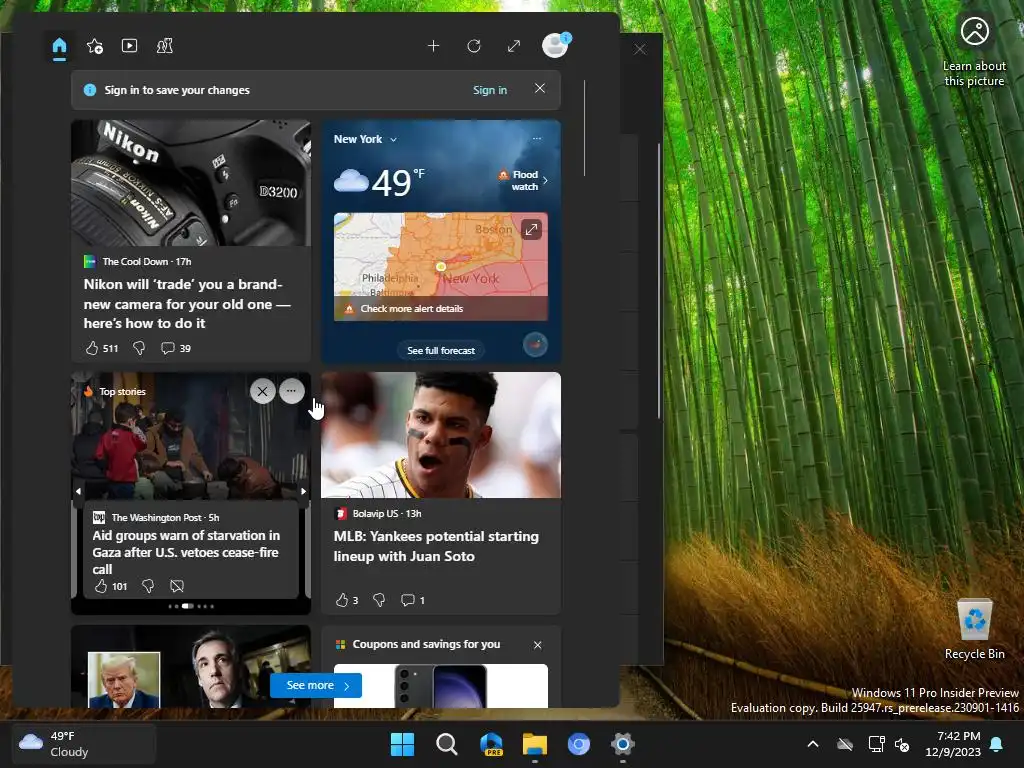
Task: Open the Nikon camera photo thumbnail
Action: (191, 183)
